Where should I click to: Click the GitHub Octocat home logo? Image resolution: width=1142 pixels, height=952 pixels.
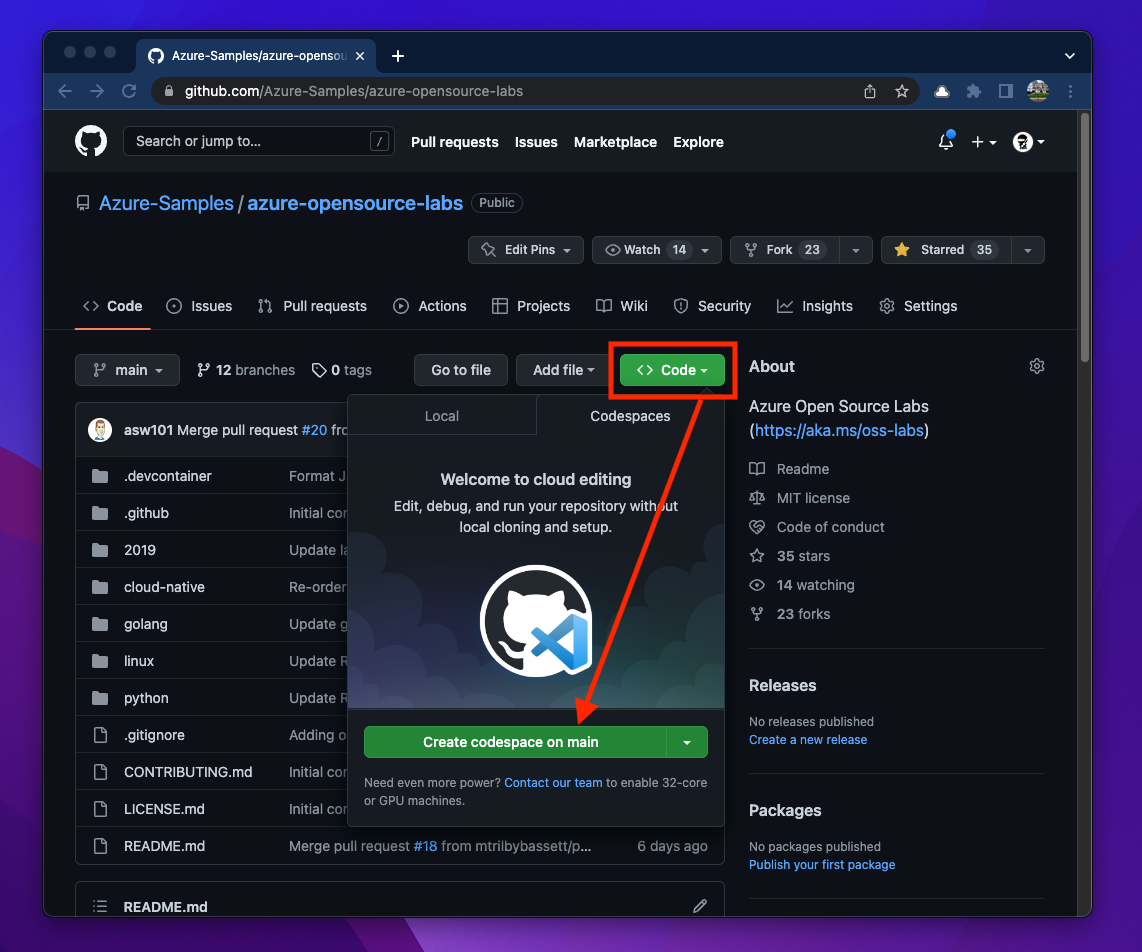click(91, 141)
